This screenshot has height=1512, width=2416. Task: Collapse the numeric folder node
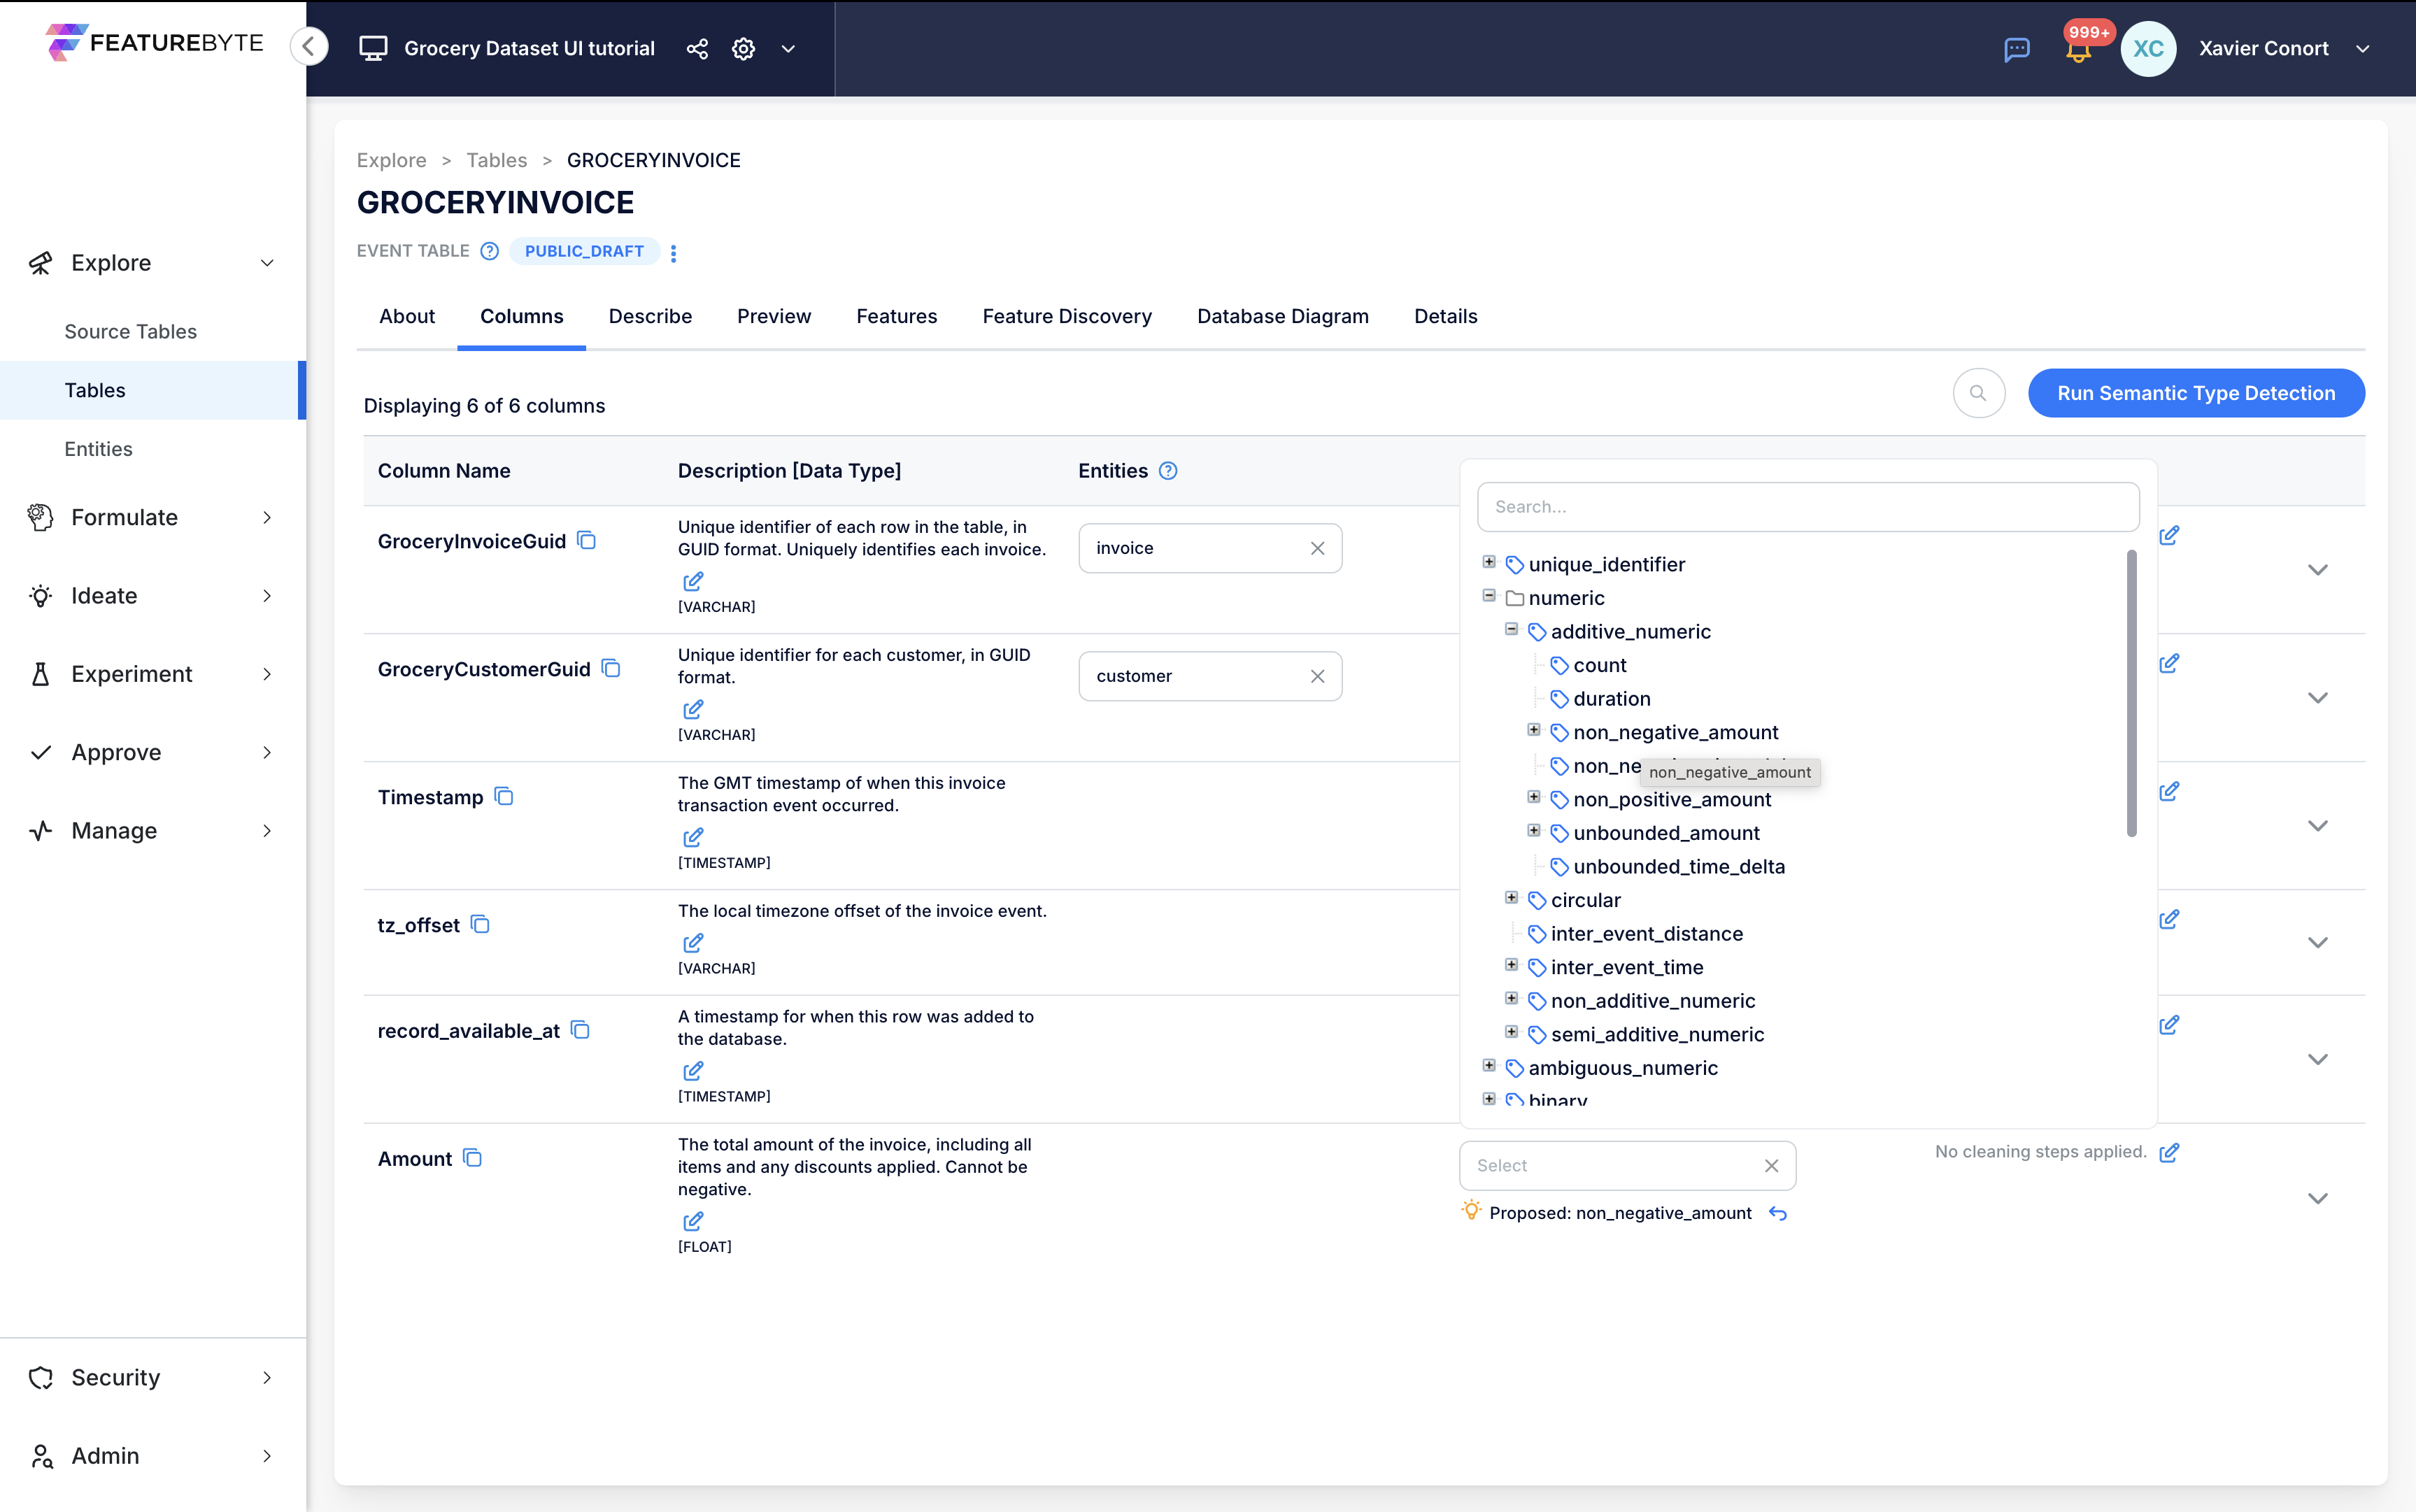click(1489, 596)
